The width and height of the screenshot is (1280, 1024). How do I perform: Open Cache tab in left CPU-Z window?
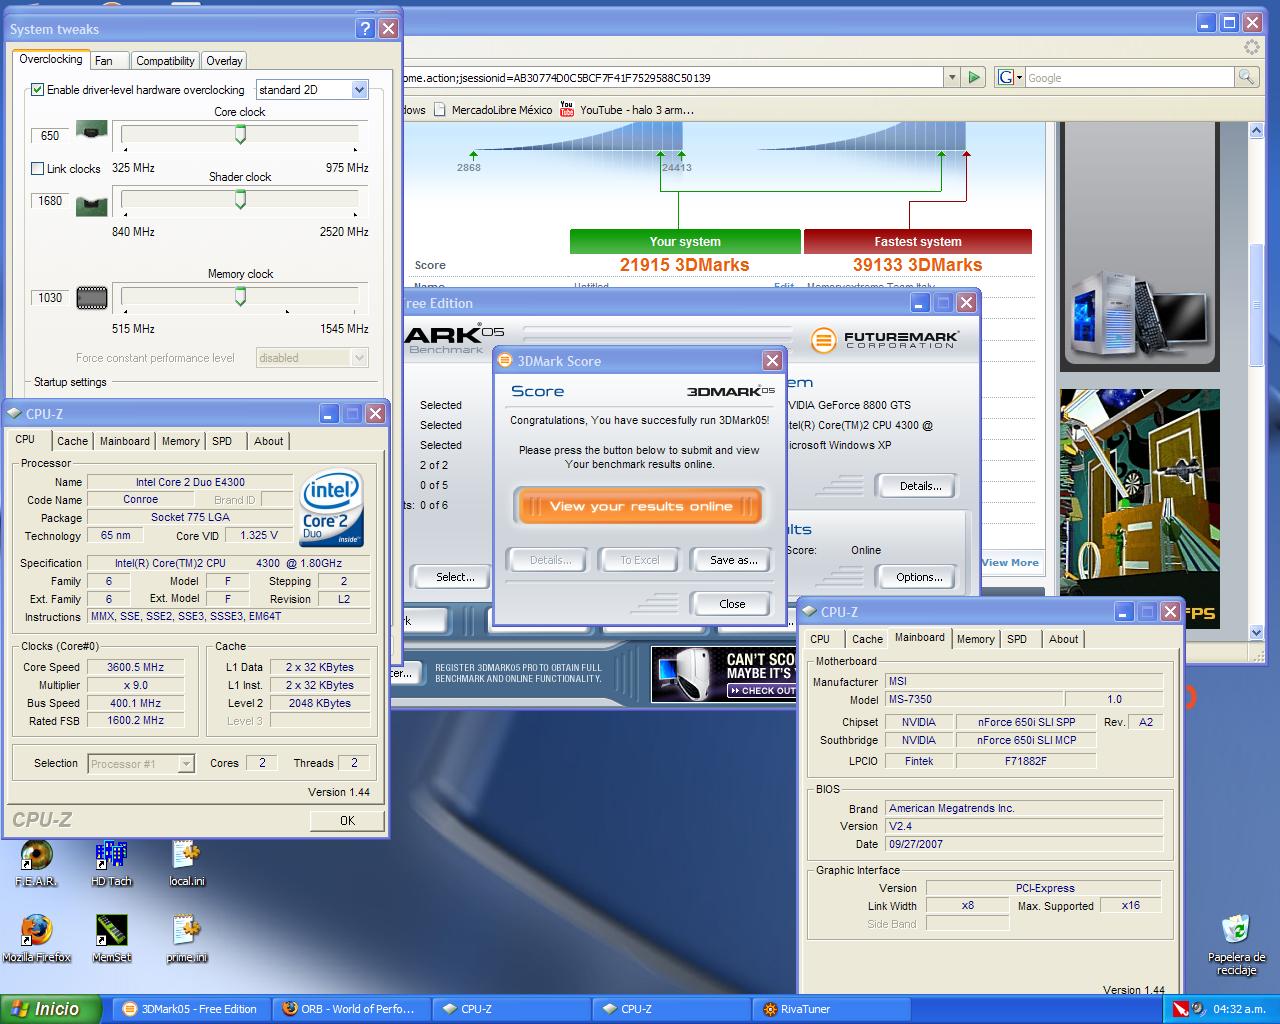(x=72, y=441)
